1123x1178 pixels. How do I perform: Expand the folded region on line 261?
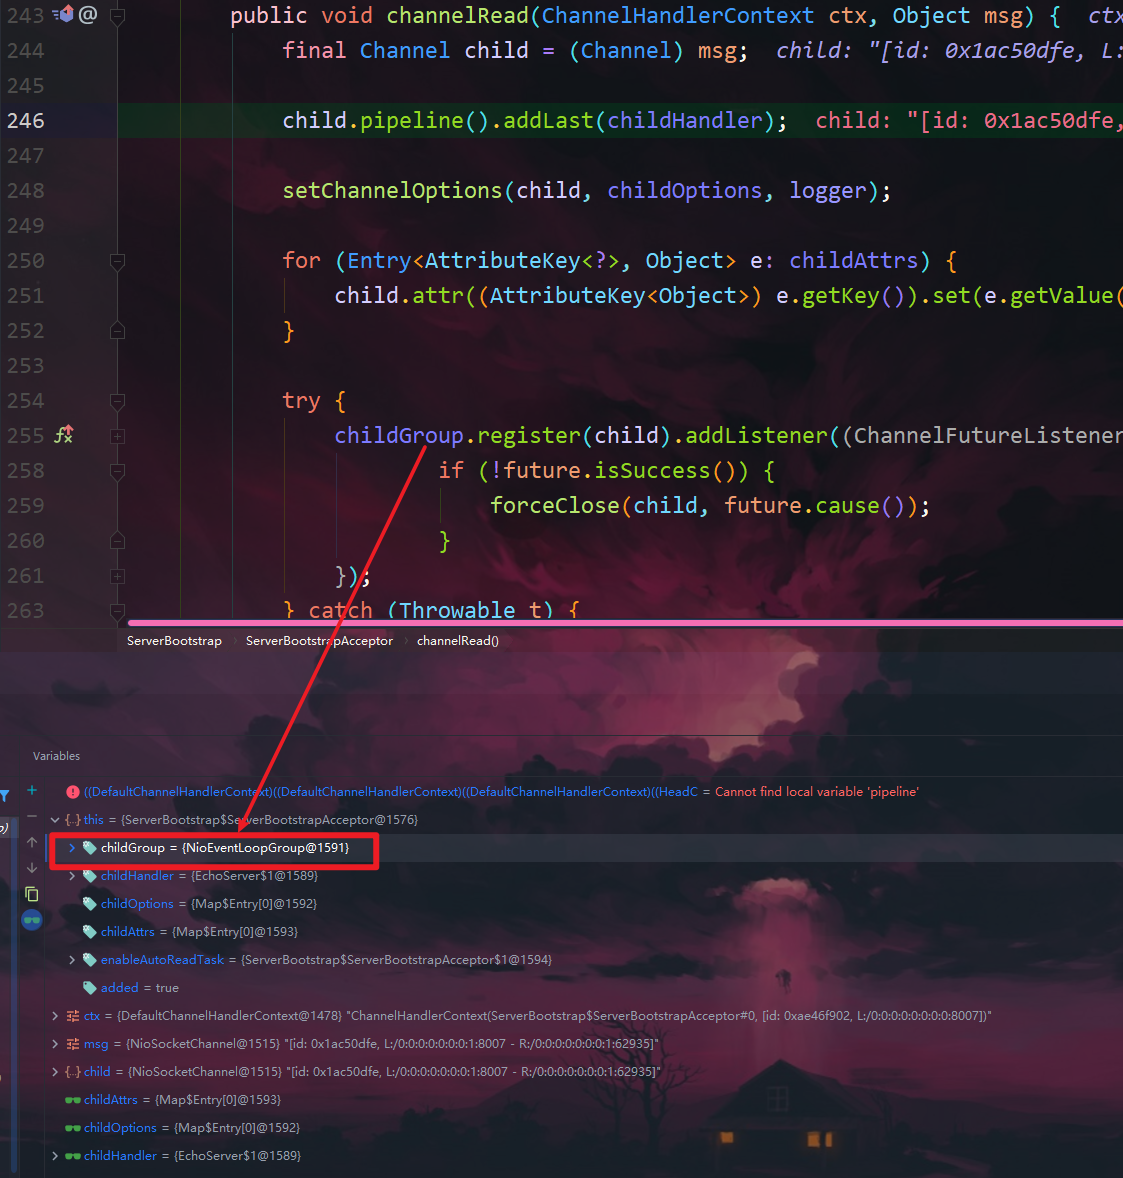coord(117,576)
